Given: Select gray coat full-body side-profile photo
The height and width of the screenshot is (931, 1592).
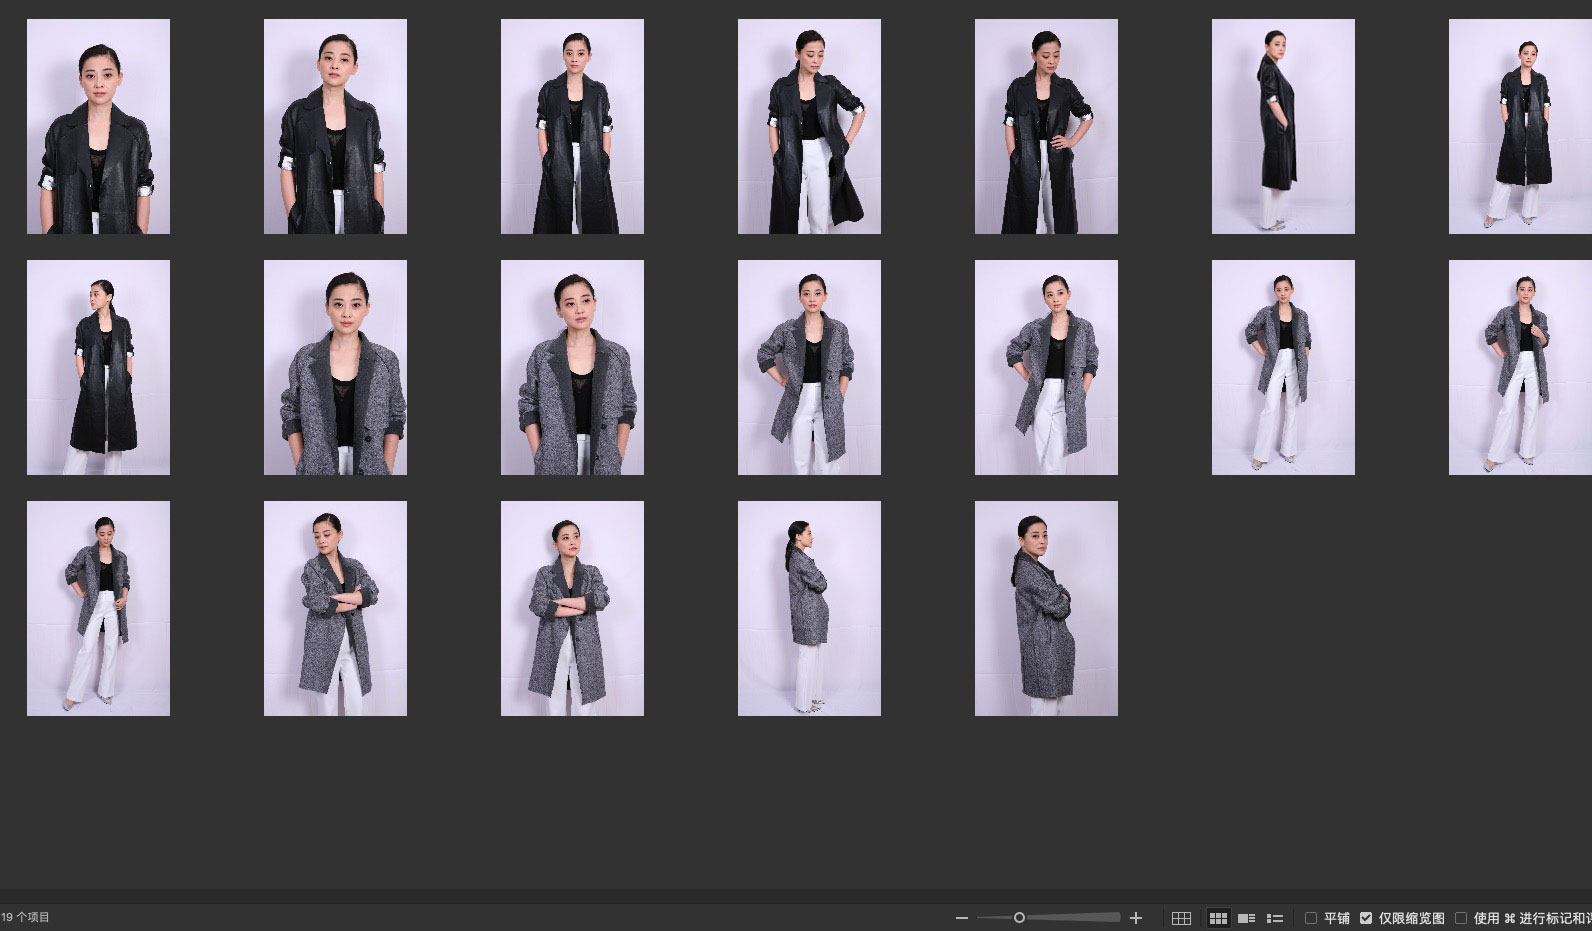Looking at the screenshot, I should tap(809, 608).
